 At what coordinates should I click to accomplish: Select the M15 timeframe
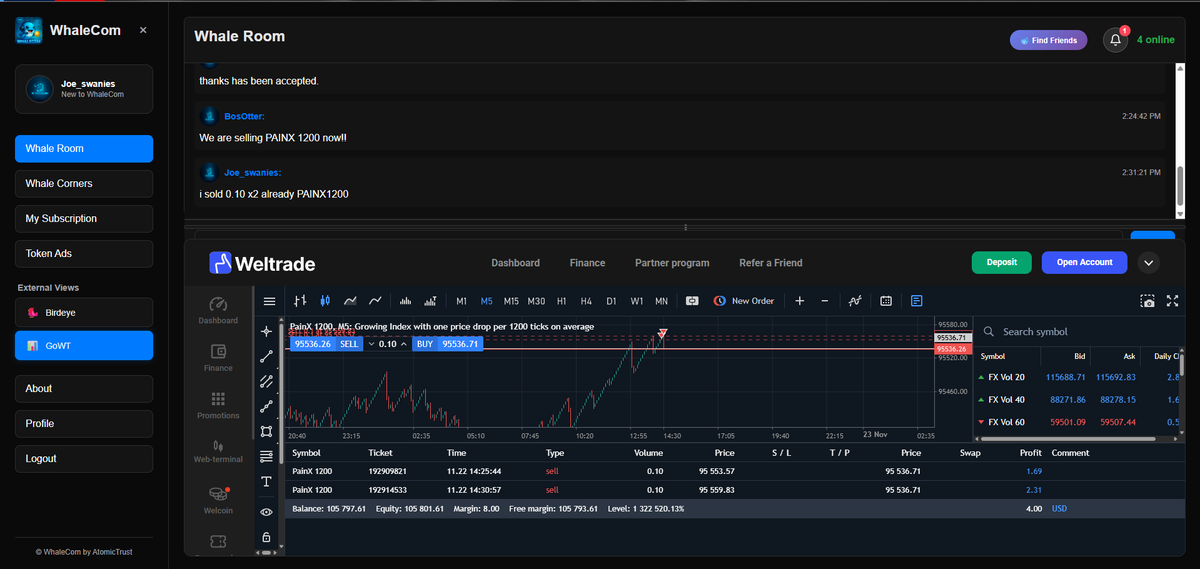click(x=511, y=301)
